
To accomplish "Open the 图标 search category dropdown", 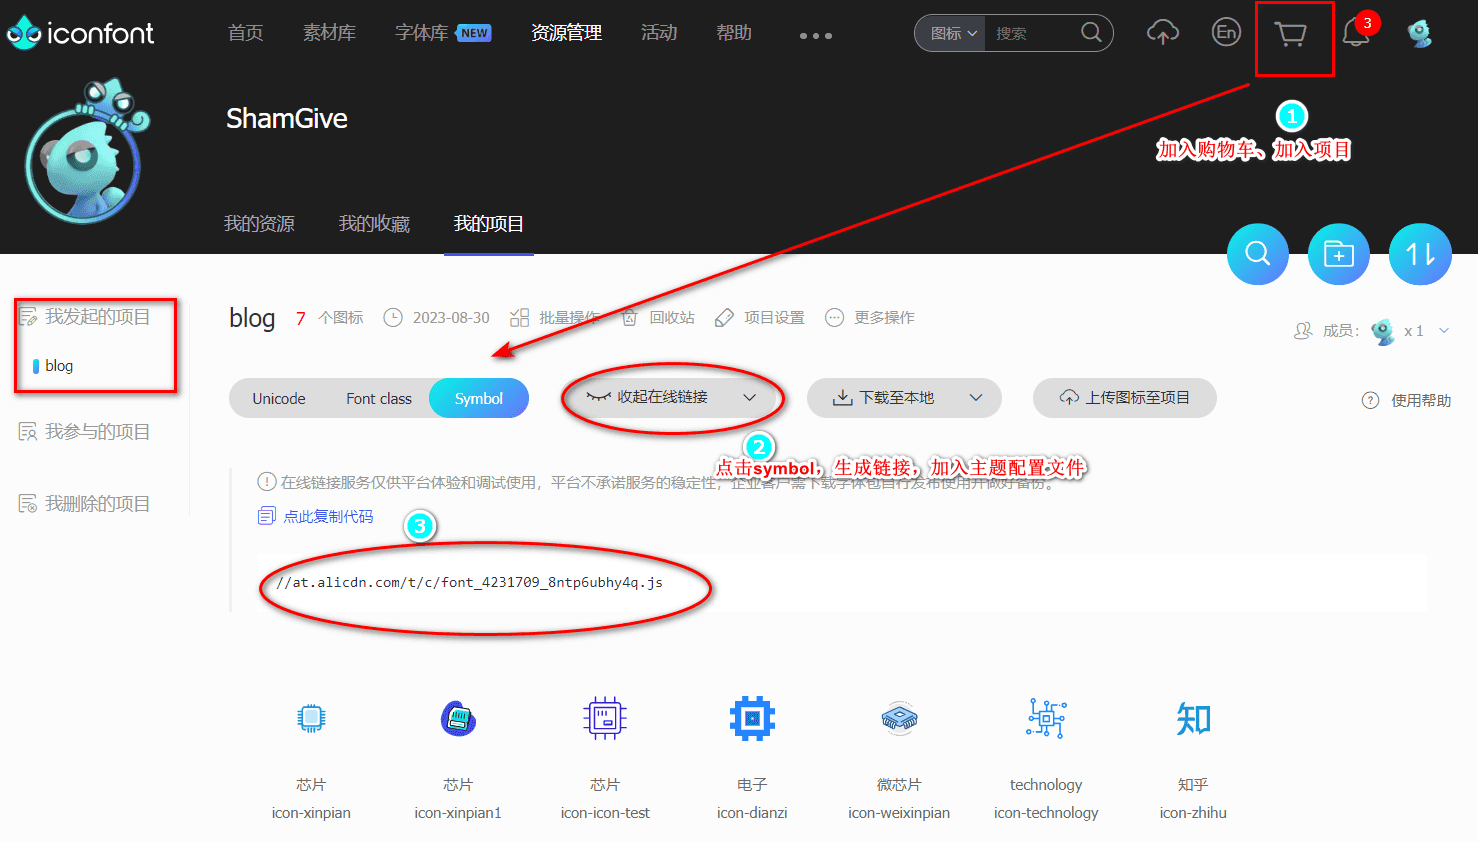I will coord(947,32).
